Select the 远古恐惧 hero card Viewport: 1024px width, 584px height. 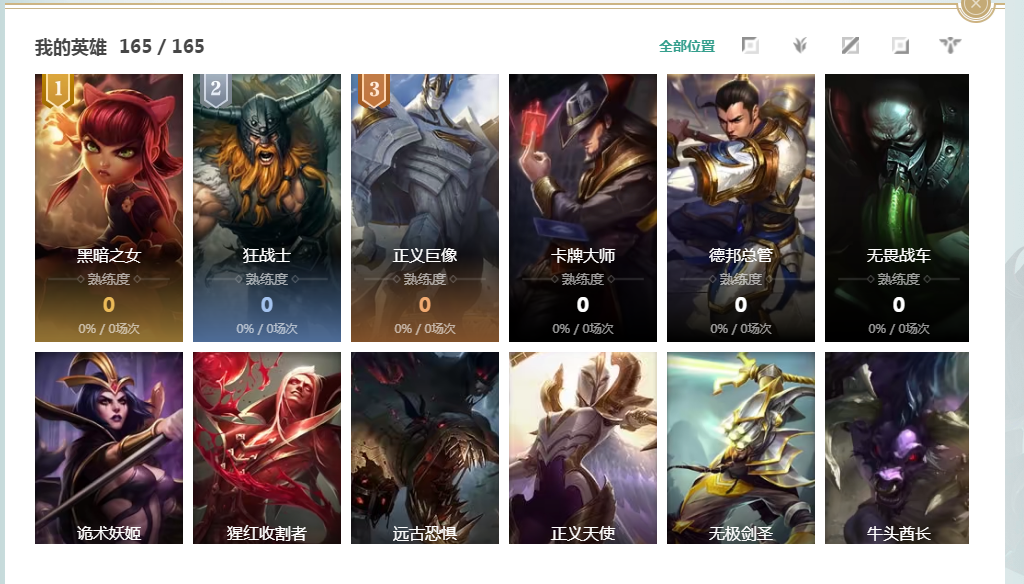(424, 448)
